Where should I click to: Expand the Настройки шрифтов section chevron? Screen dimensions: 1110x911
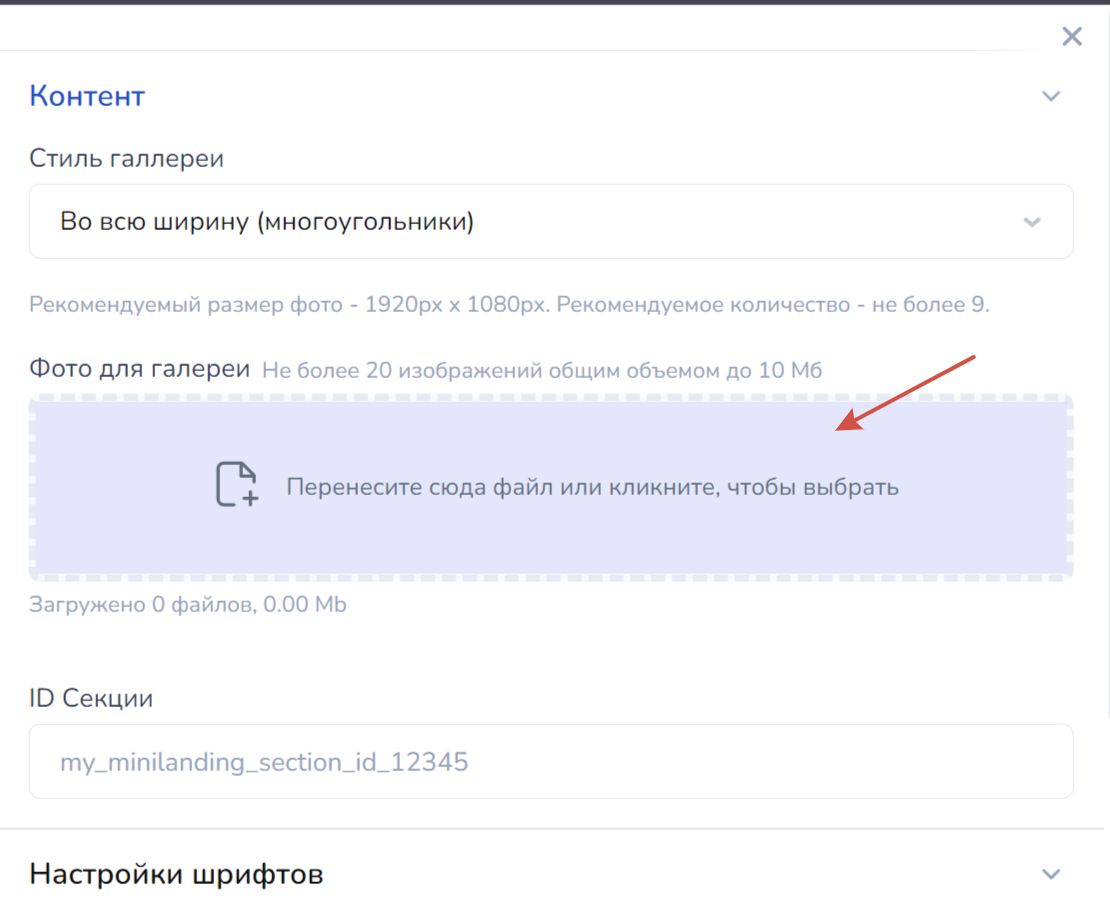pos(1050,874)
